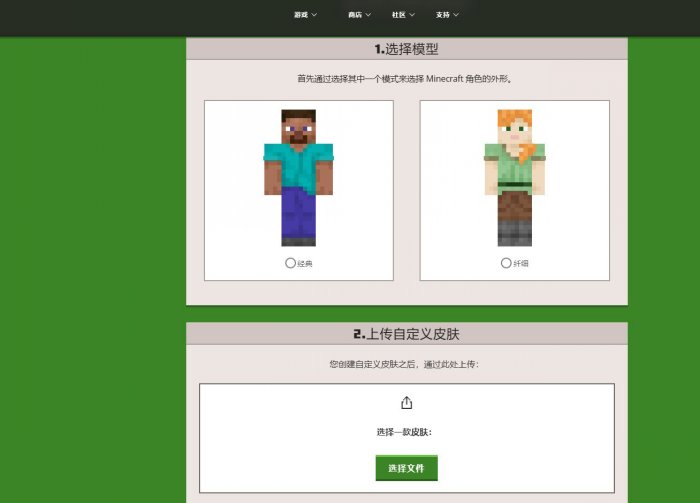700x503 pixels.
Task: Click the upload arrow icon
Action: (407, 403)
